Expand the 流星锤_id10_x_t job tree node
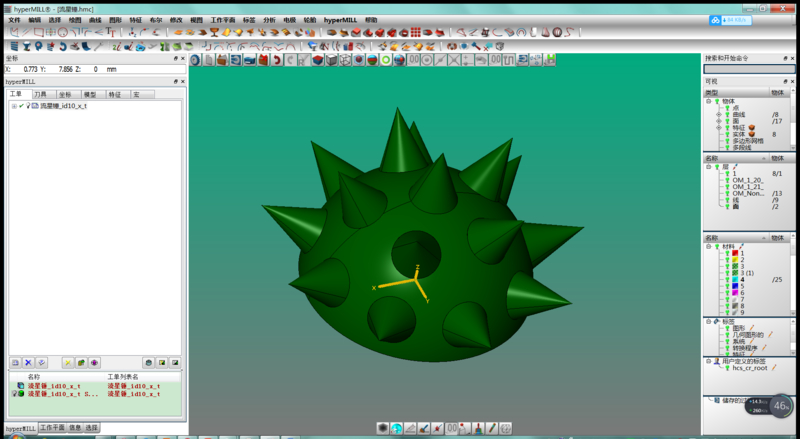Viewport: 800px width, 439px height. 14,106
